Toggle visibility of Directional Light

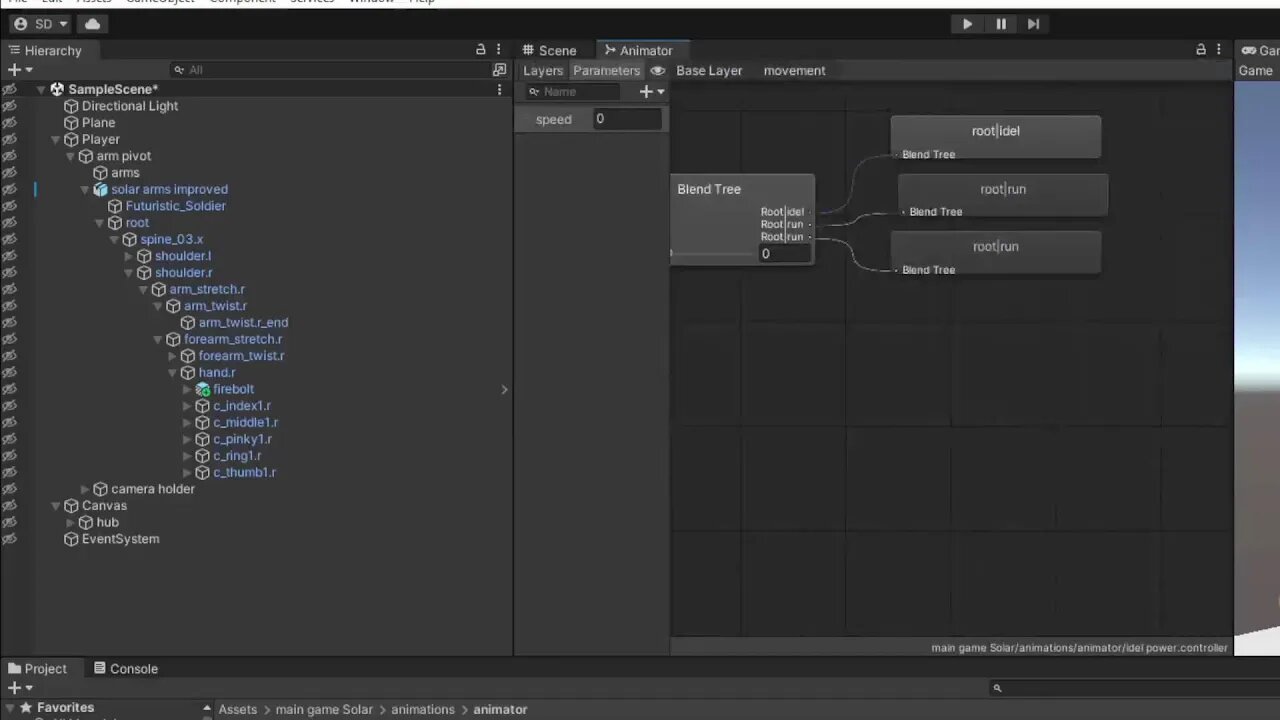pos(10,106)
